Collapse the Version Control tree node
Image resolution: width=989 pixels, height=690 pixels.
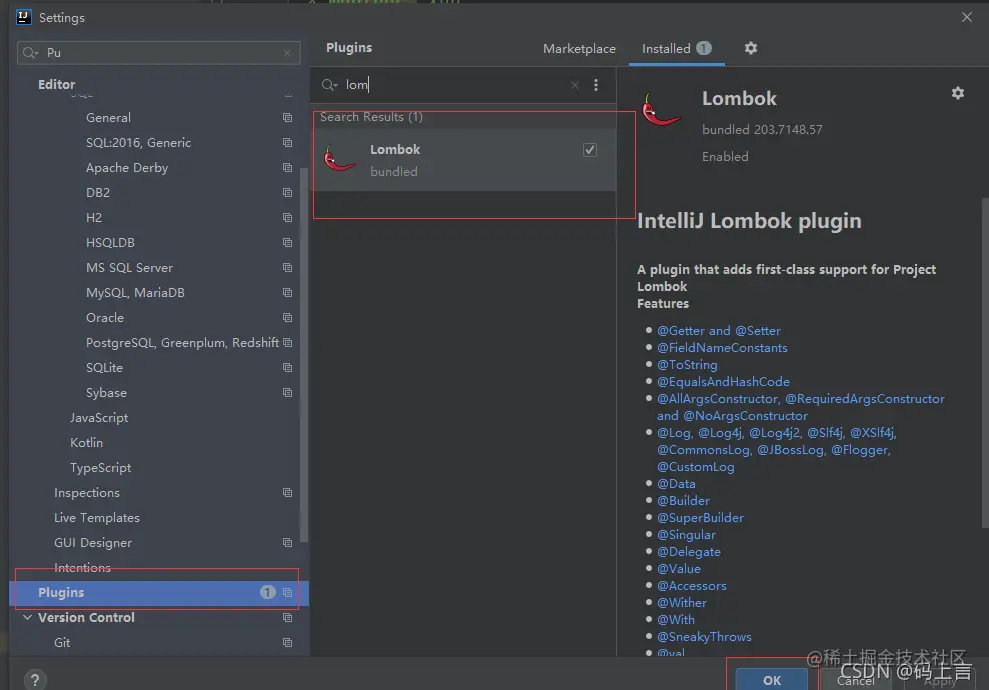[27, 617]
